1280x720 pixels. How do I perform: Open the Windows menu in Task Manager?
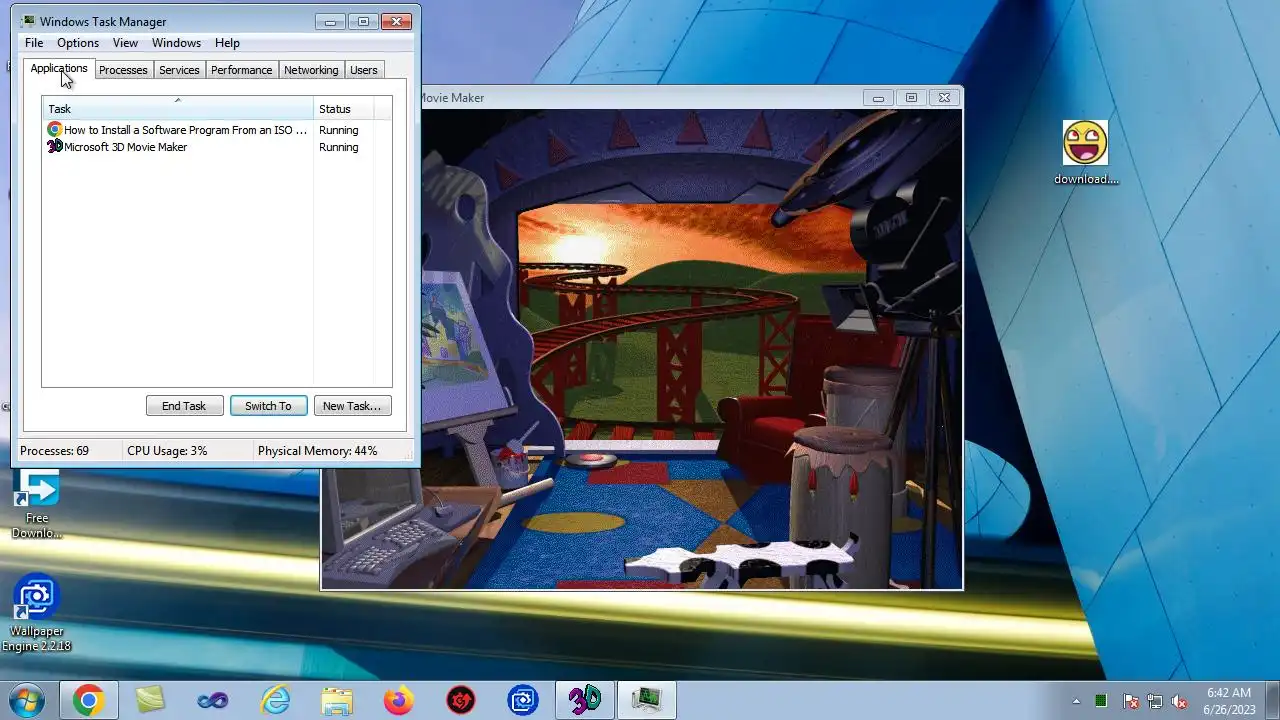(x=176, y=43)
